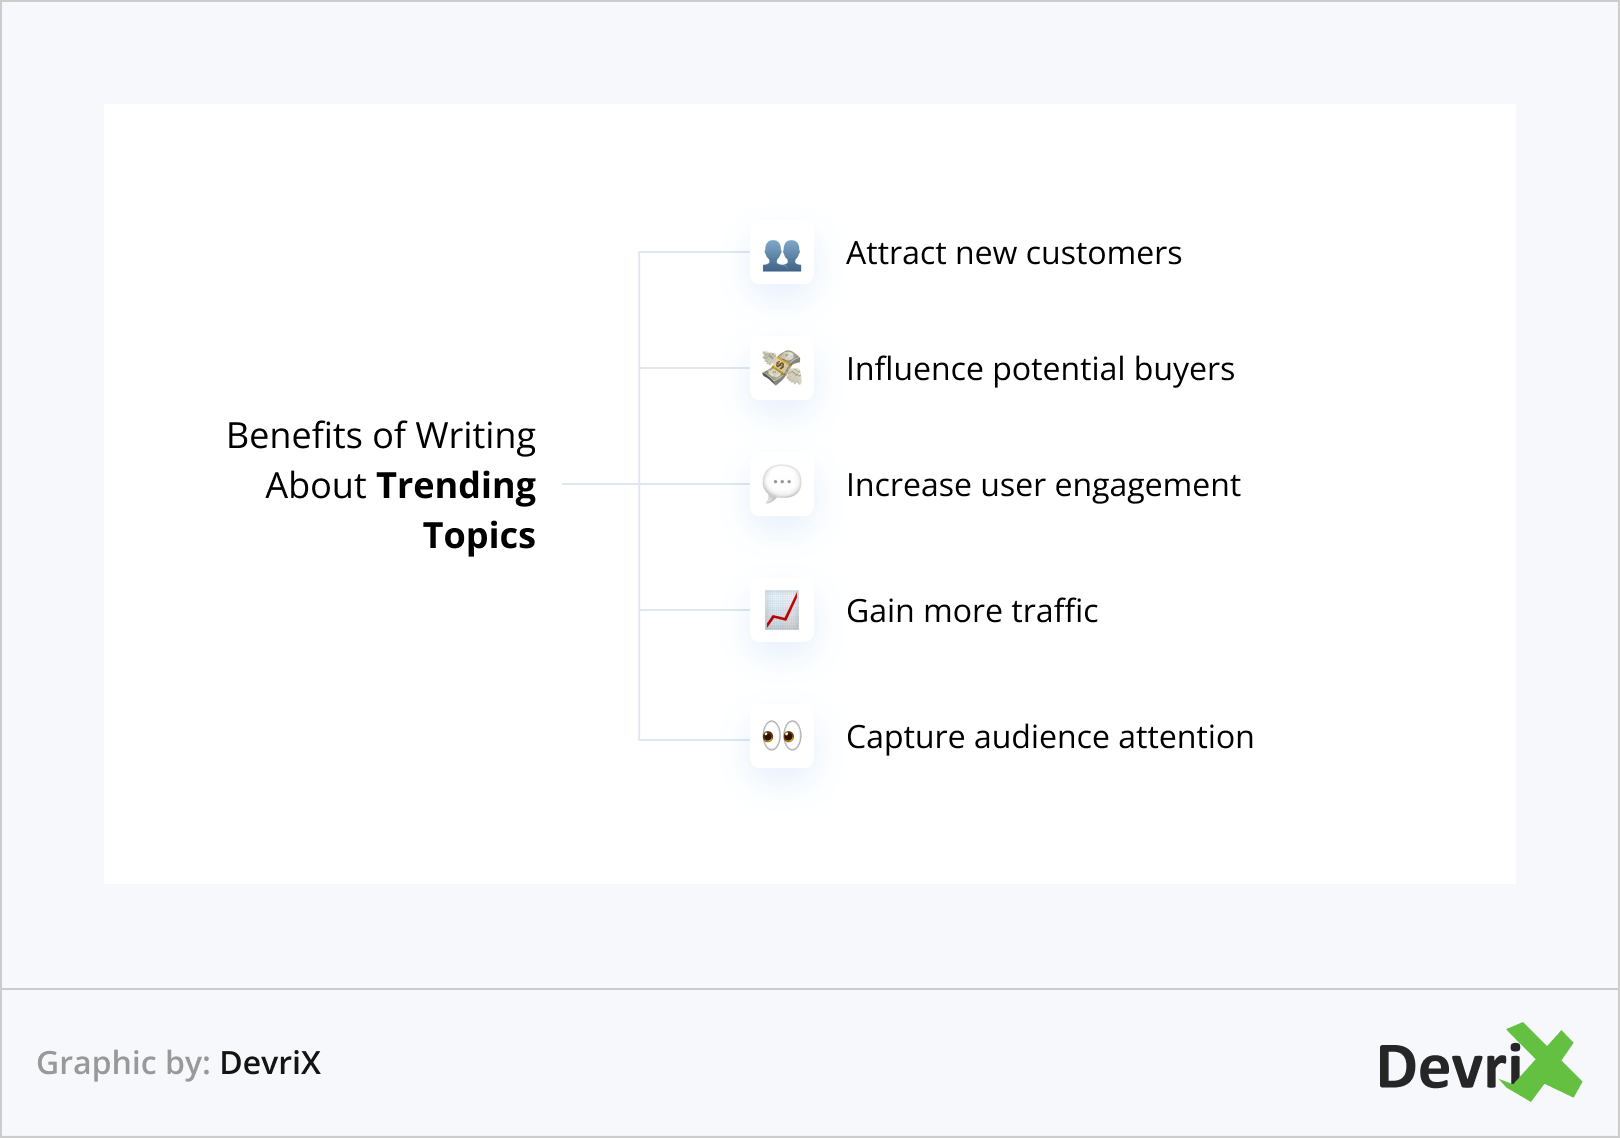This screenshot has width=1620, height=1138.
Task: Click the "Increase user engagement" text
Action: (1043, 485)
